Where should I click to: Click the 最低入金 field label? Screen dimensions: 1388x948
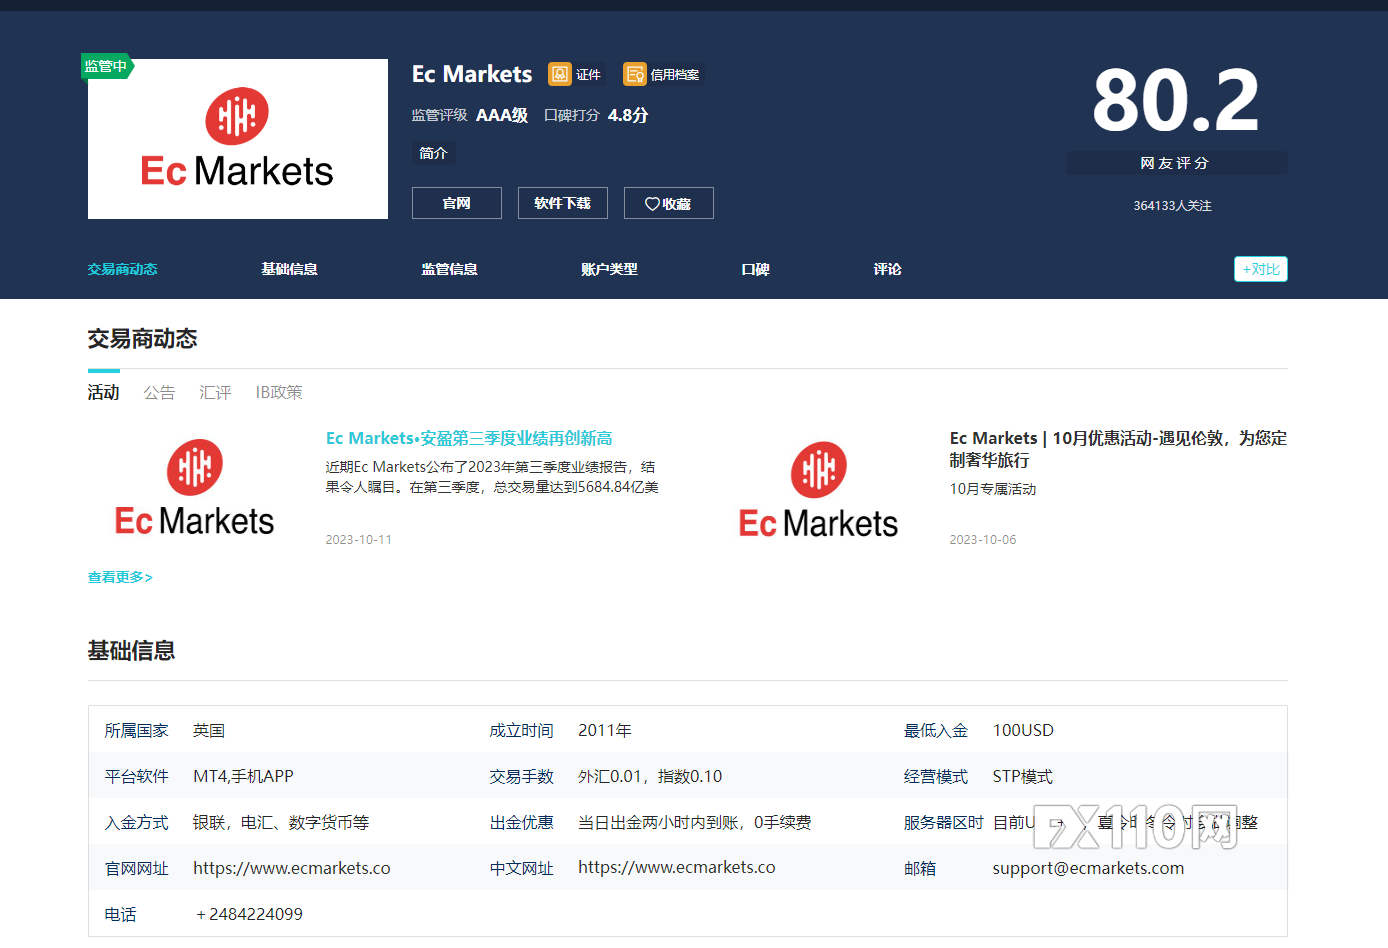click(936, 730)
